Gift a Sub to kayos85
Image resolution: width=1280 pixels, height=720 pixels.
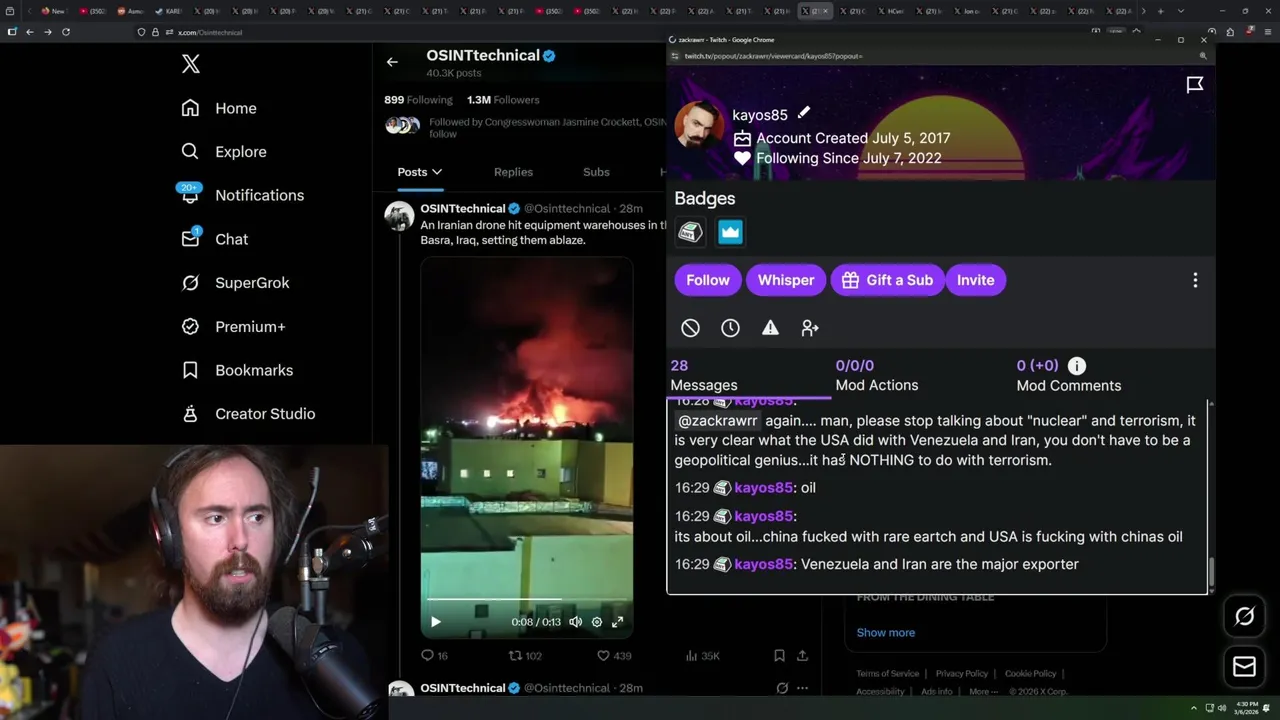(888, 280)
